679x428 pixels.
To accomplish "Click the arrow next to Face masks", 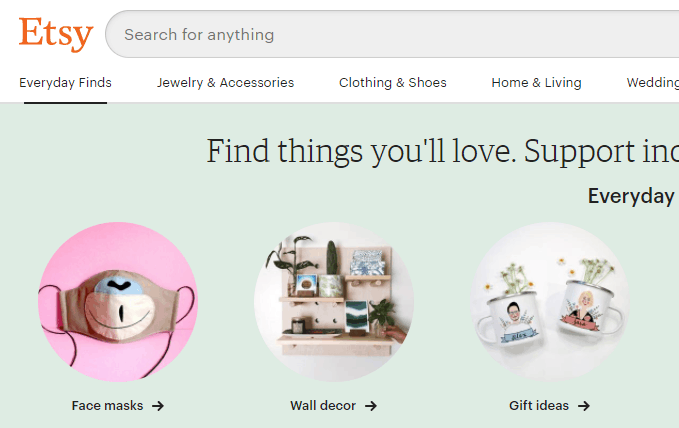I will 158,406.
